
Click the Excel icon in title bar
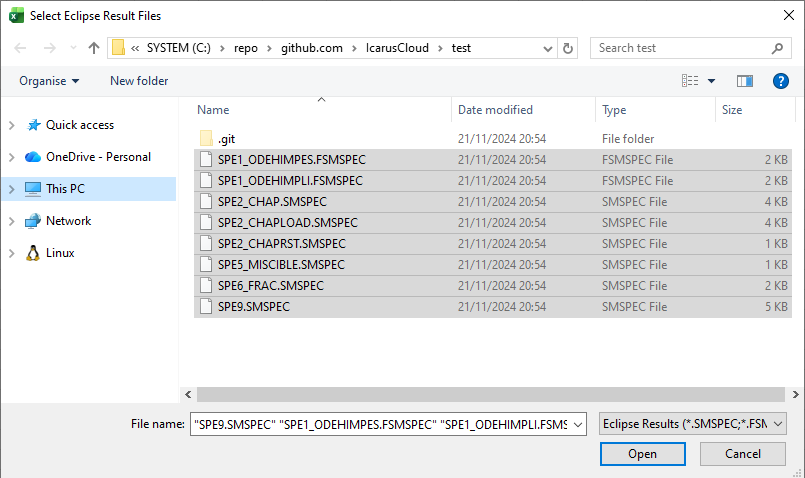16,16
